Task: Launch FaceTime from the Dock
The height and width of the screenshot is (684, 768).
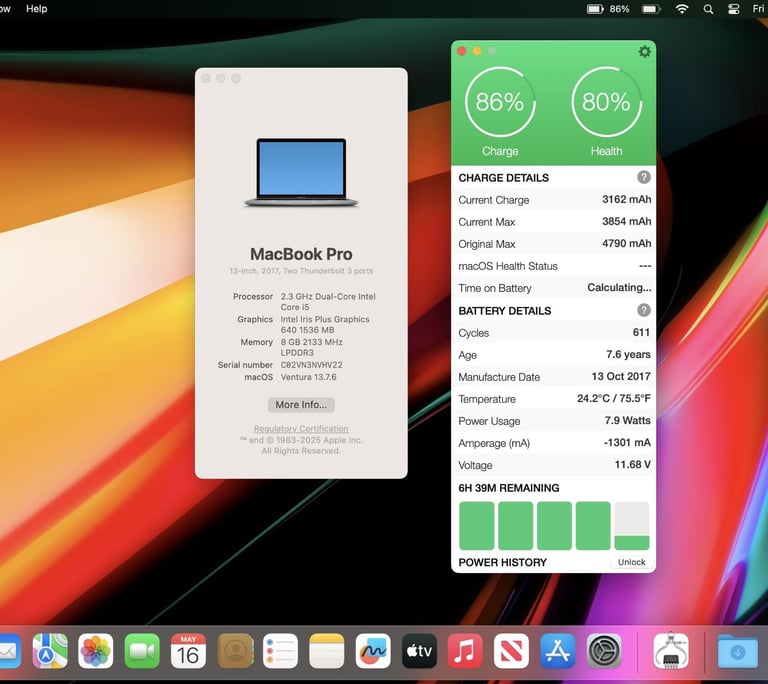Action: pyautogui.click(x=142, y=651)
